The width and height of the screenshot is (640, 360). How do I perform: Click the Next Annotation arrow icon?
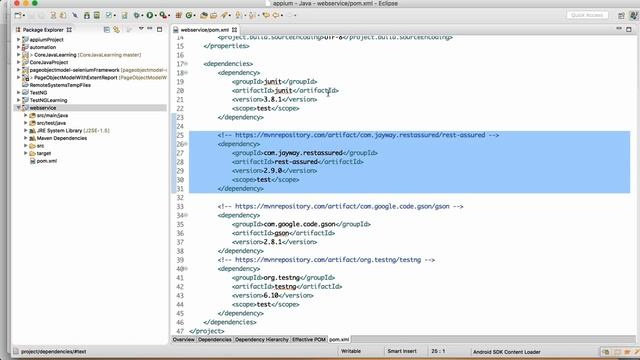(x=238, y=15)
